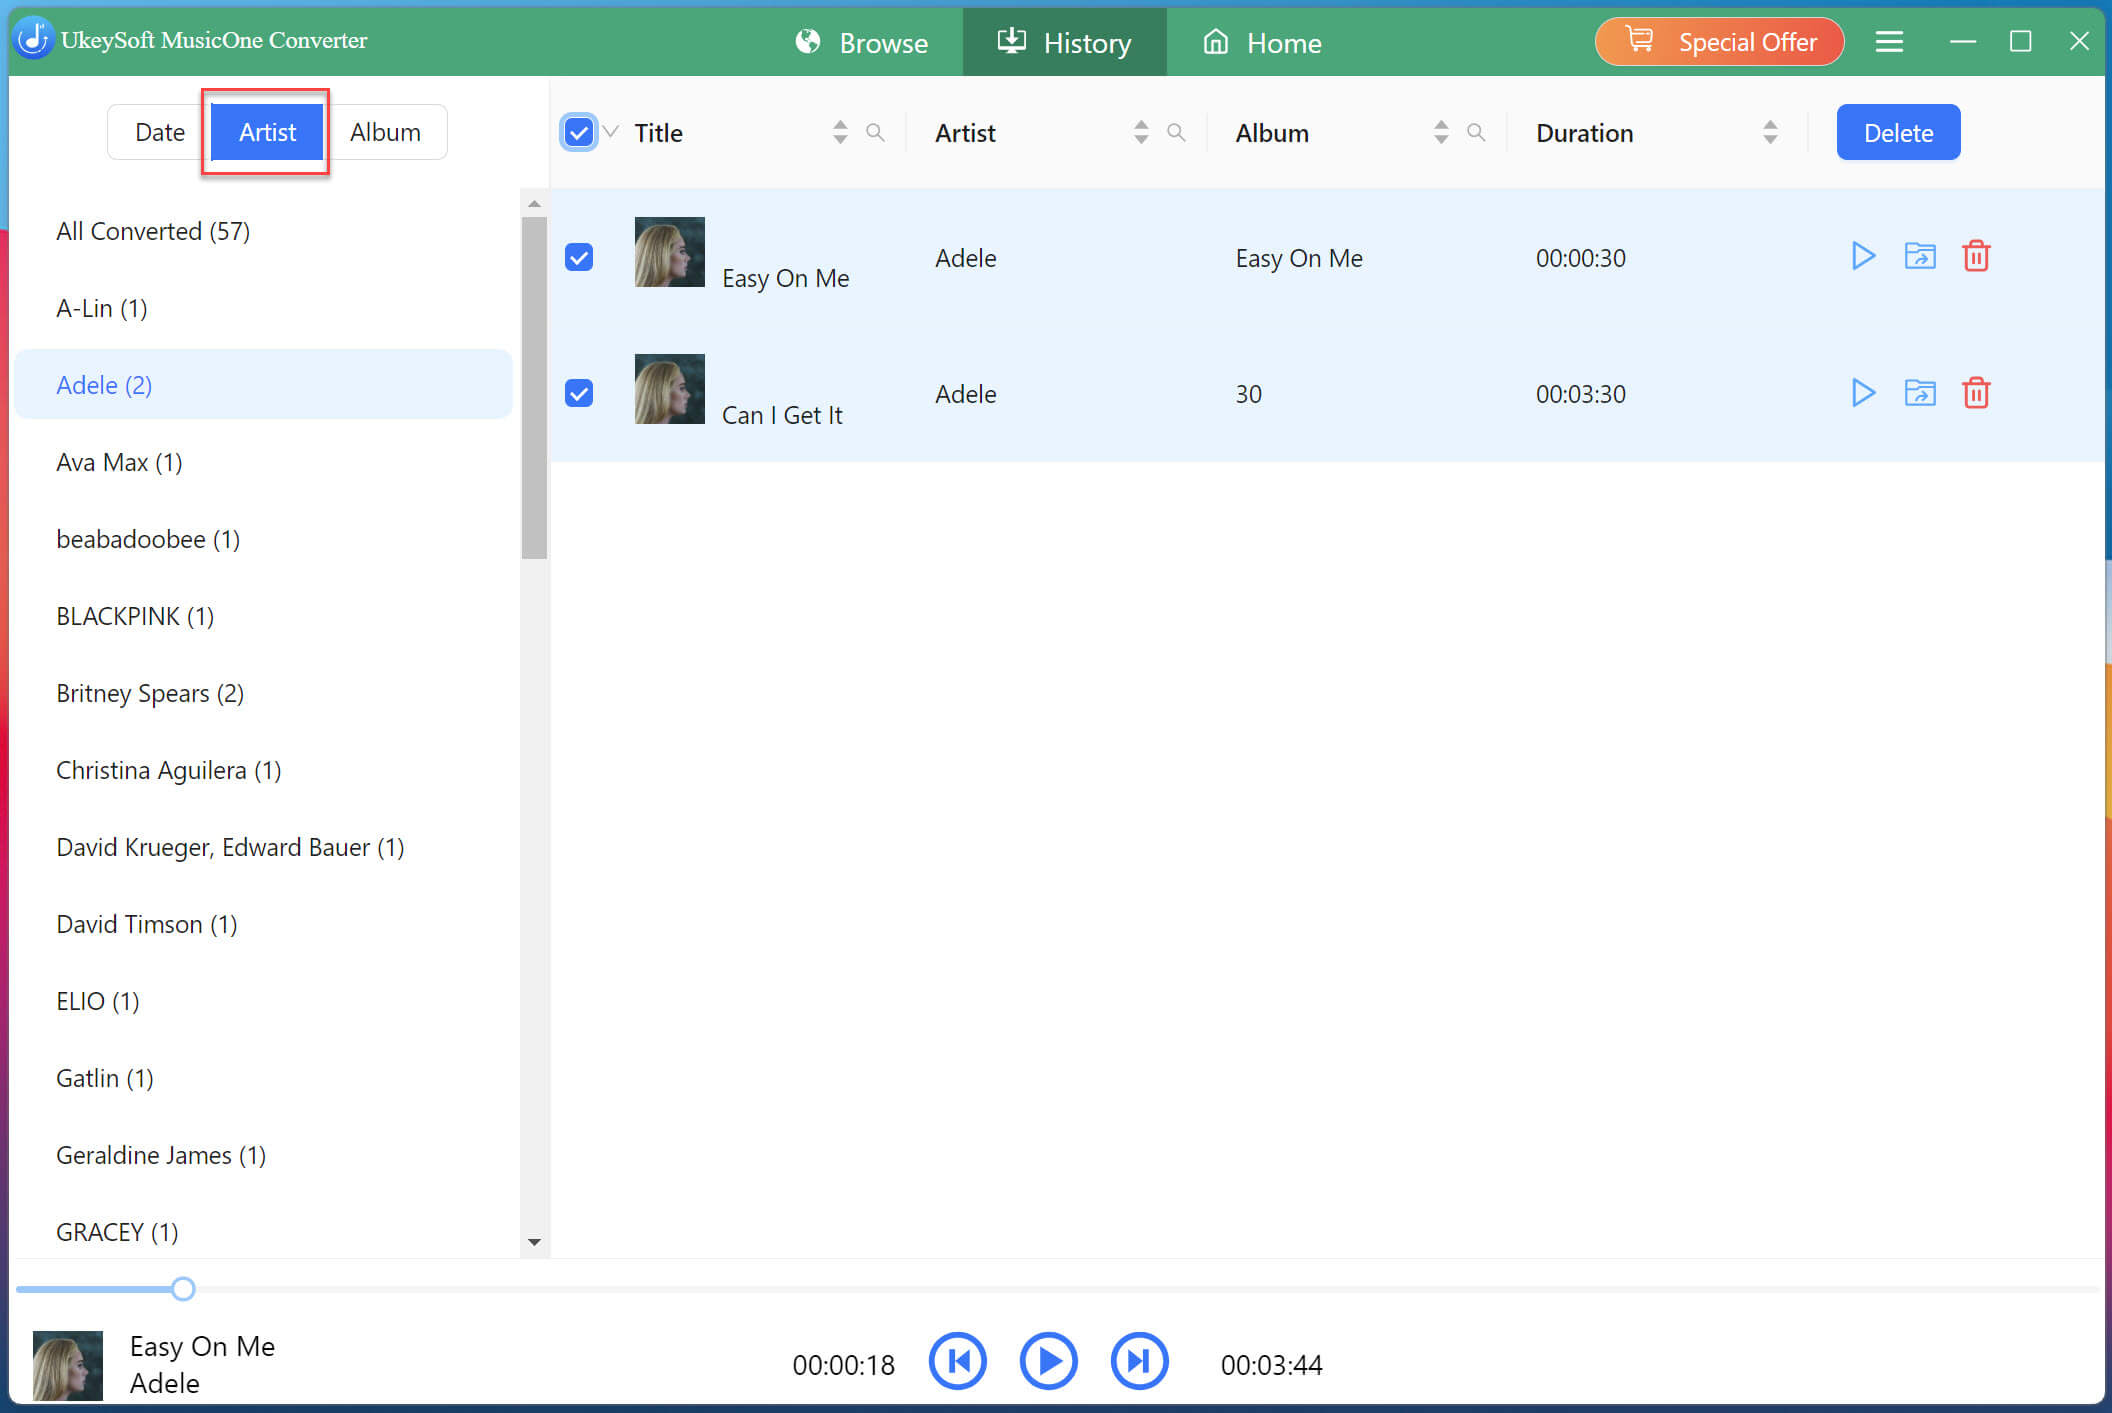
Task: Click album cell "30"
Action: [x=1248, y=394]
